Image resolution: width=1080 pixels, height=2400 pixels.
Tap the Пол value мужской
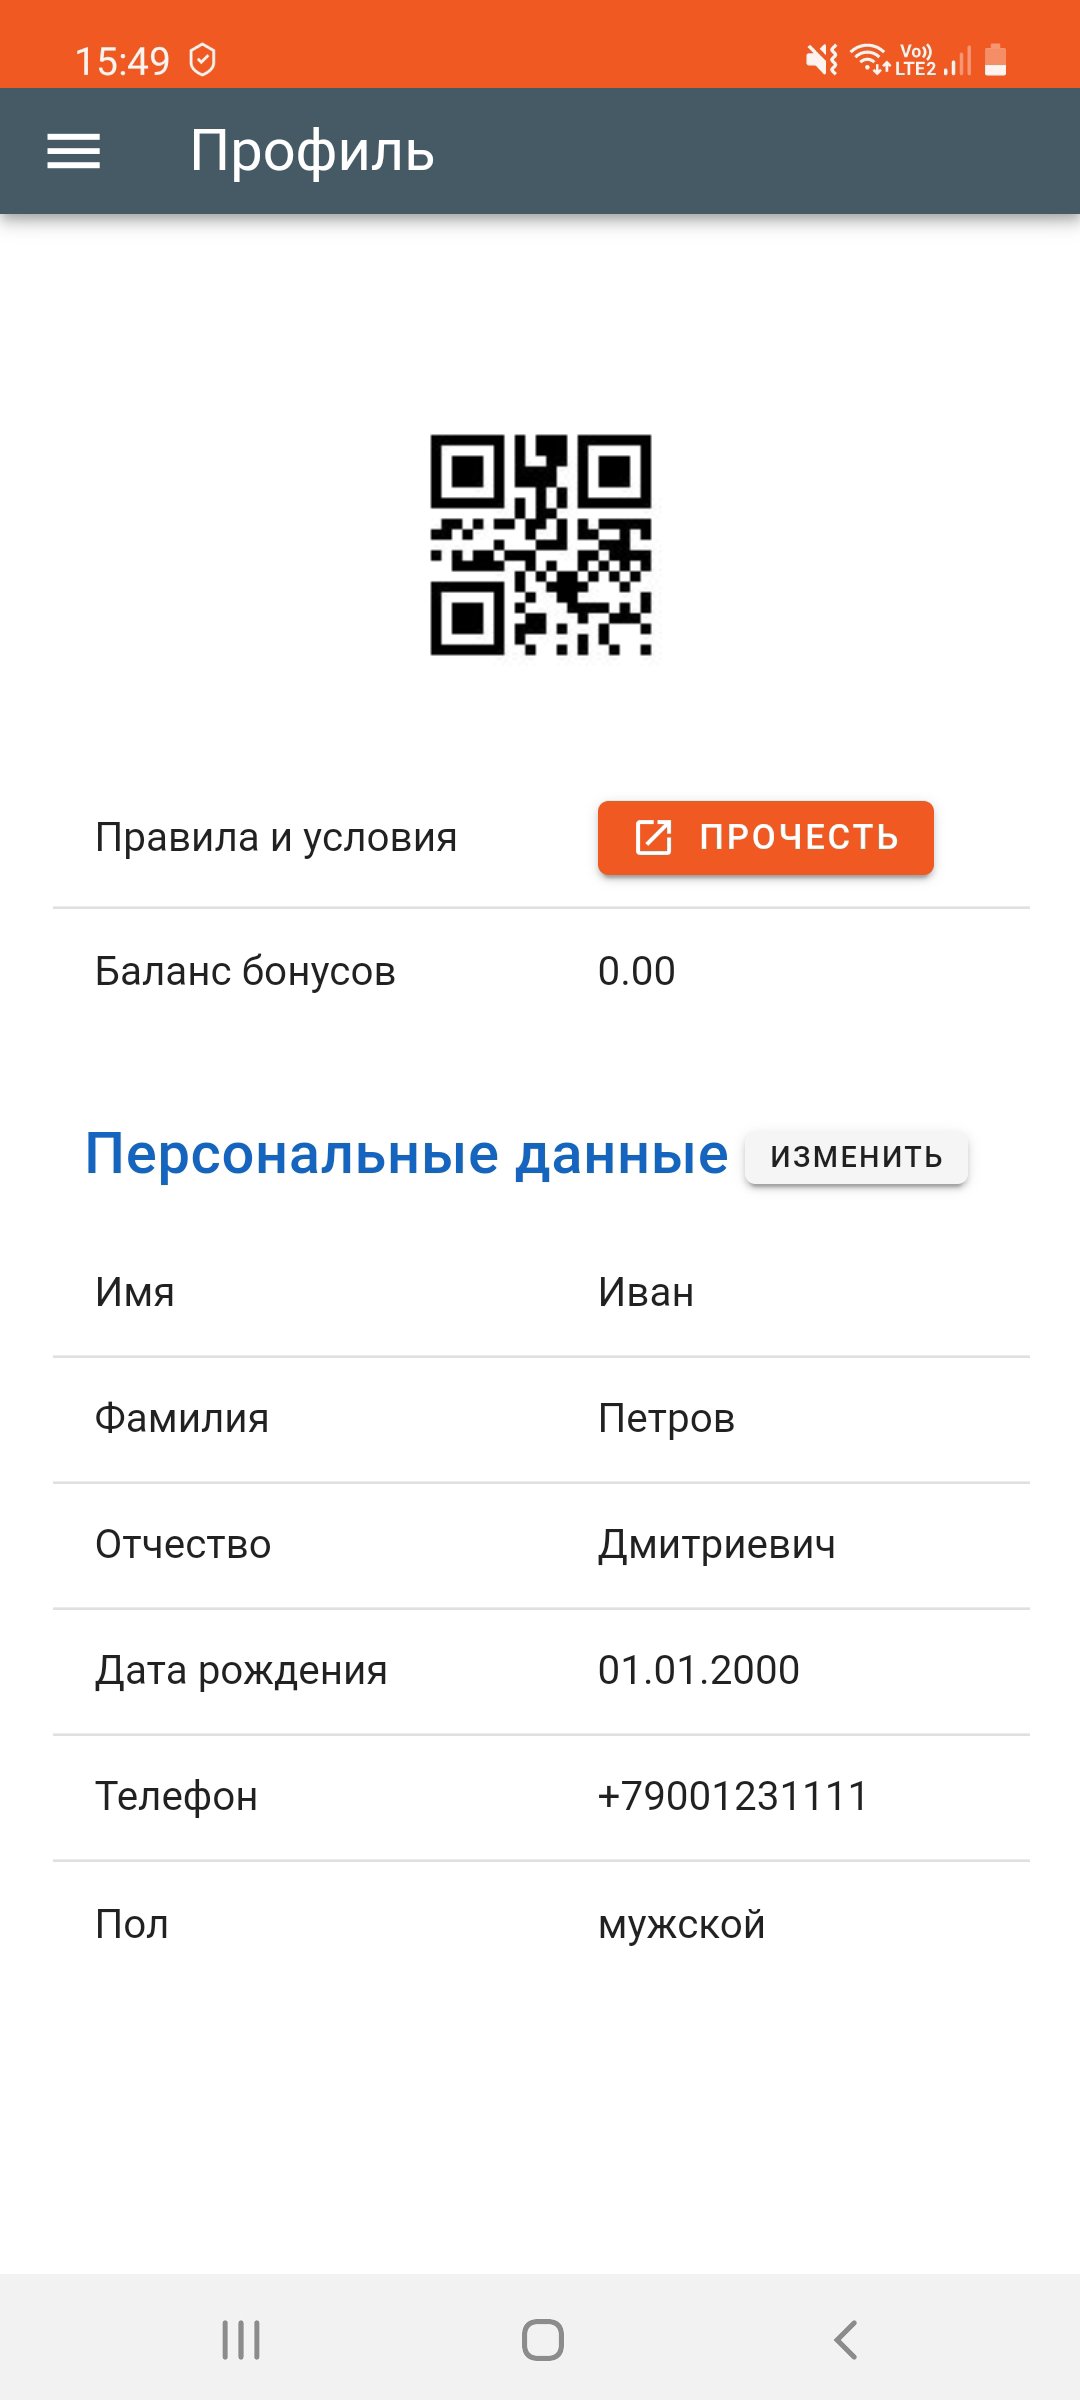point(681,1925)
